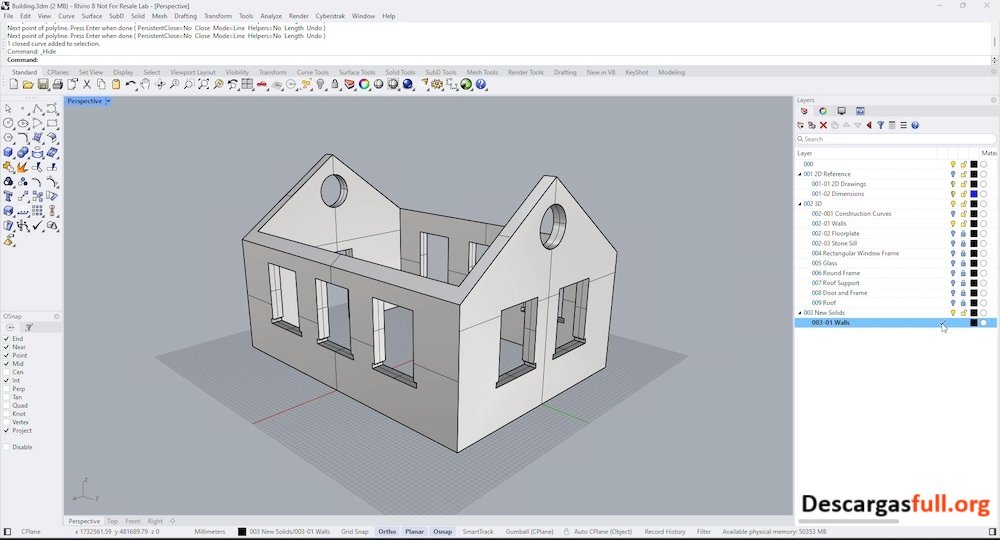
Task: Open the Perspective viewport dropdown arrow
Action: coord(108,101)
